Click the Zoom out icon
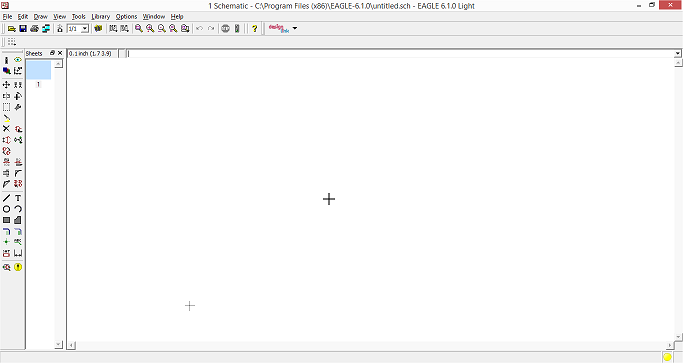Screen dimensions: 683x363 (162, 28)
